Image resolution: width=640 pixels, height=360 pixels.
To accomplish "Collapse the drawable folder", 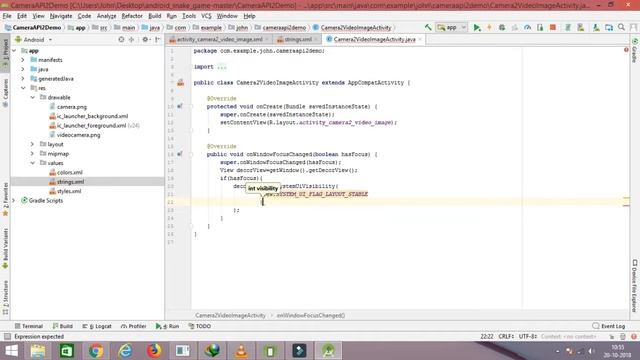I will 32,98.
